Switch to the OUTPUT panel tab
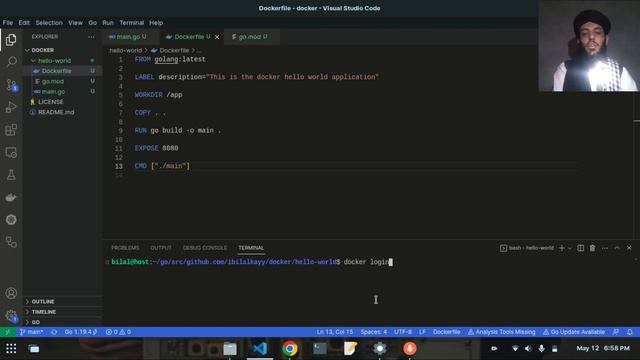 (x=161, y=248)
